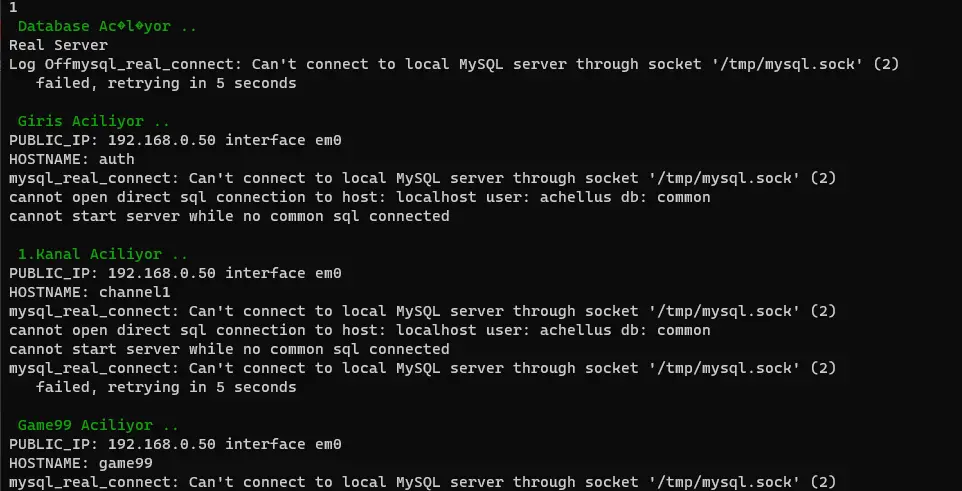
Task: Click the "HOSTNAME: channel1" line
Action: point(89,292)
